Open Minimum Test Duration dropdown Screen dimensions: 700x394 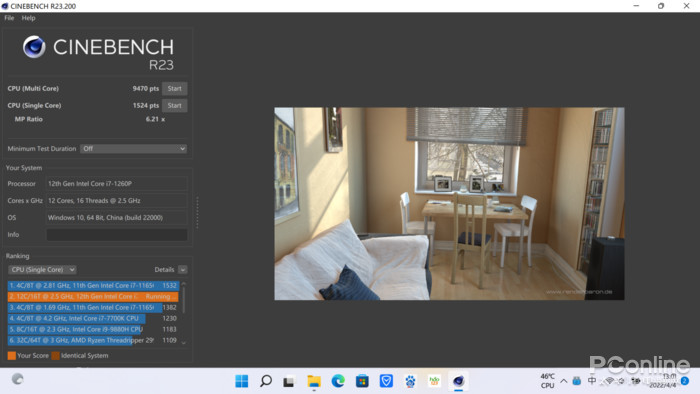(133, 149)
